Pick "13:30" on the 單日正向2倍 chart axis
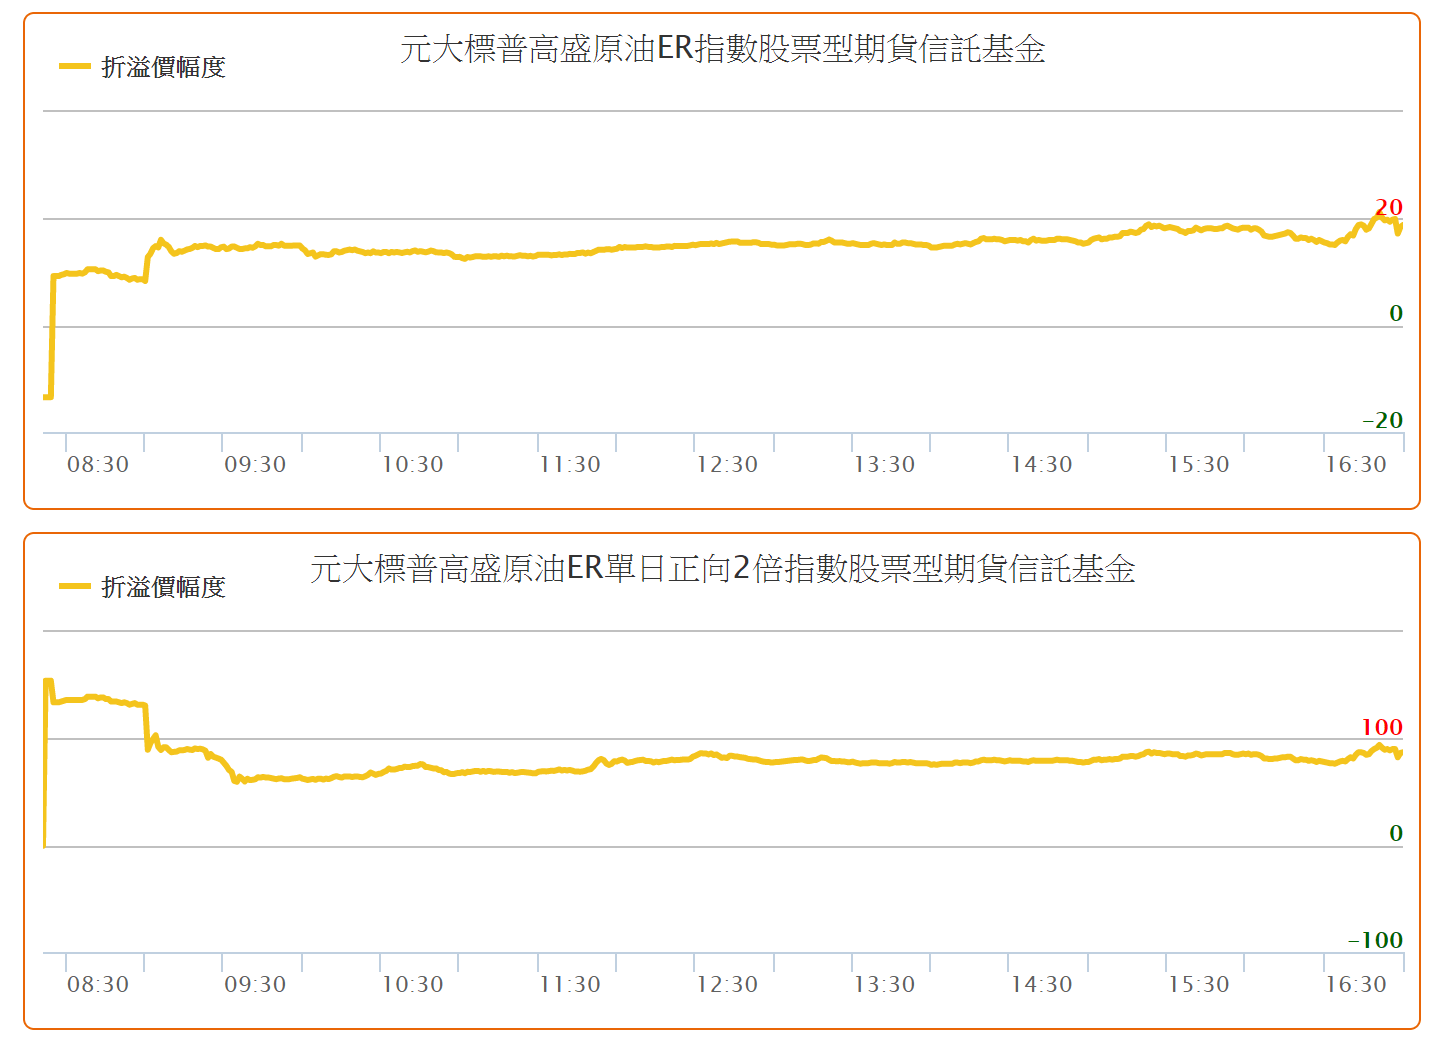This screenshot has height=1042, width=1450. [884, 984]
